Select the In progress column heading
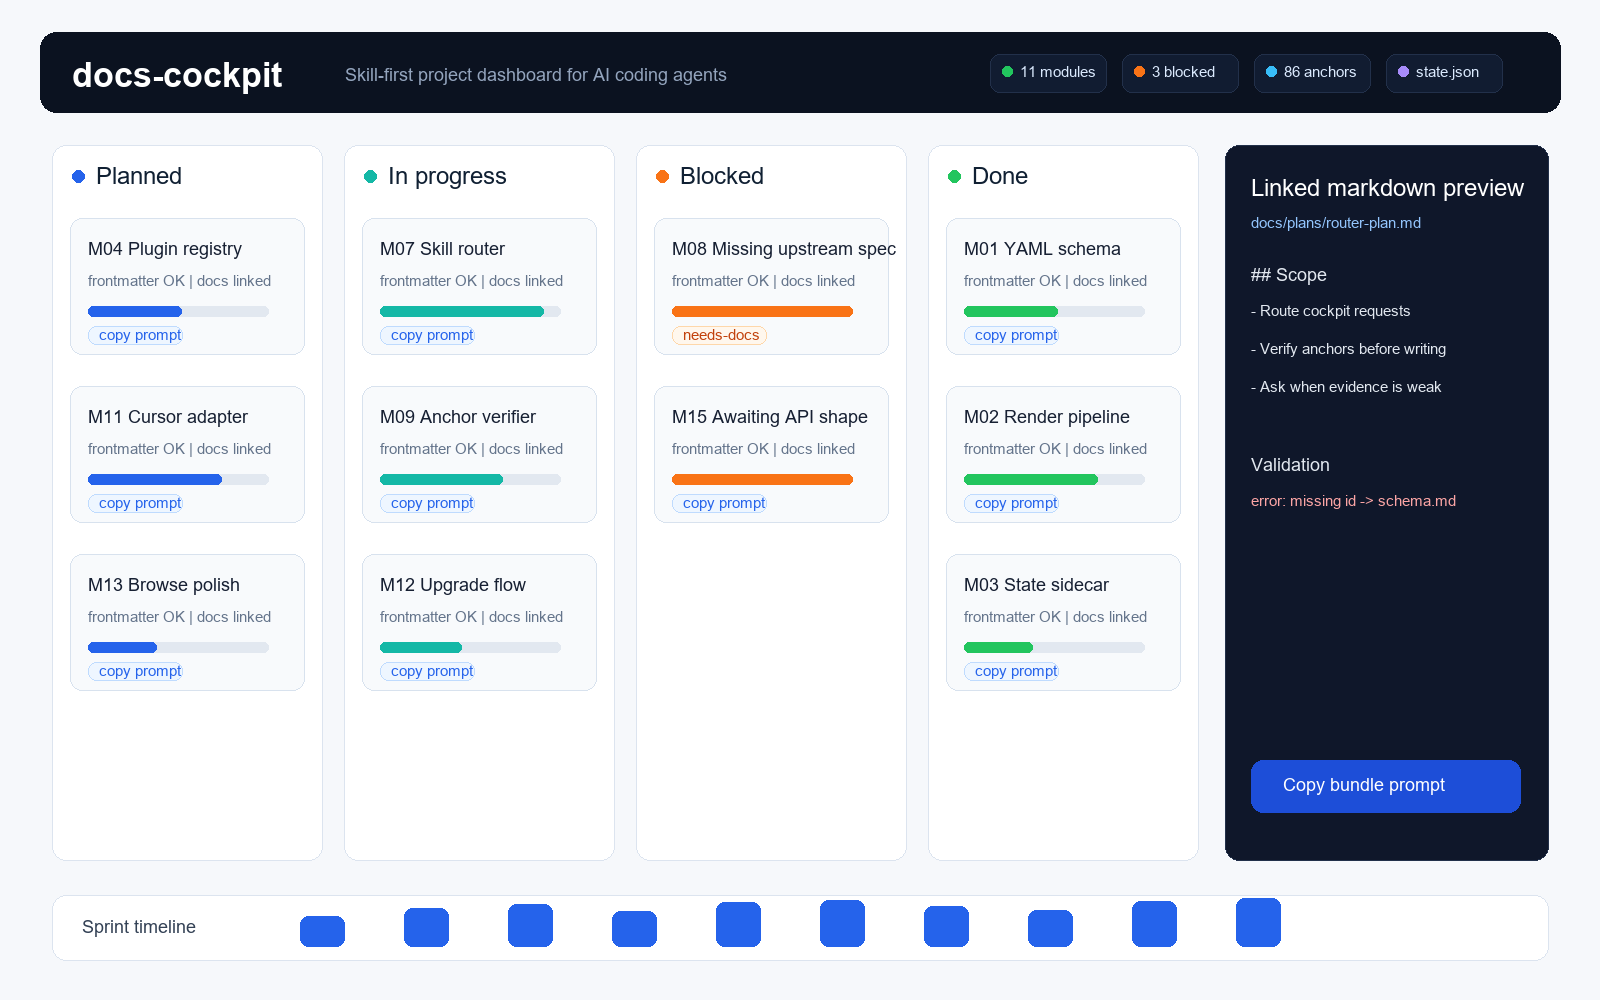This screenshot has width=1600, height=1000. pos(447,176)
